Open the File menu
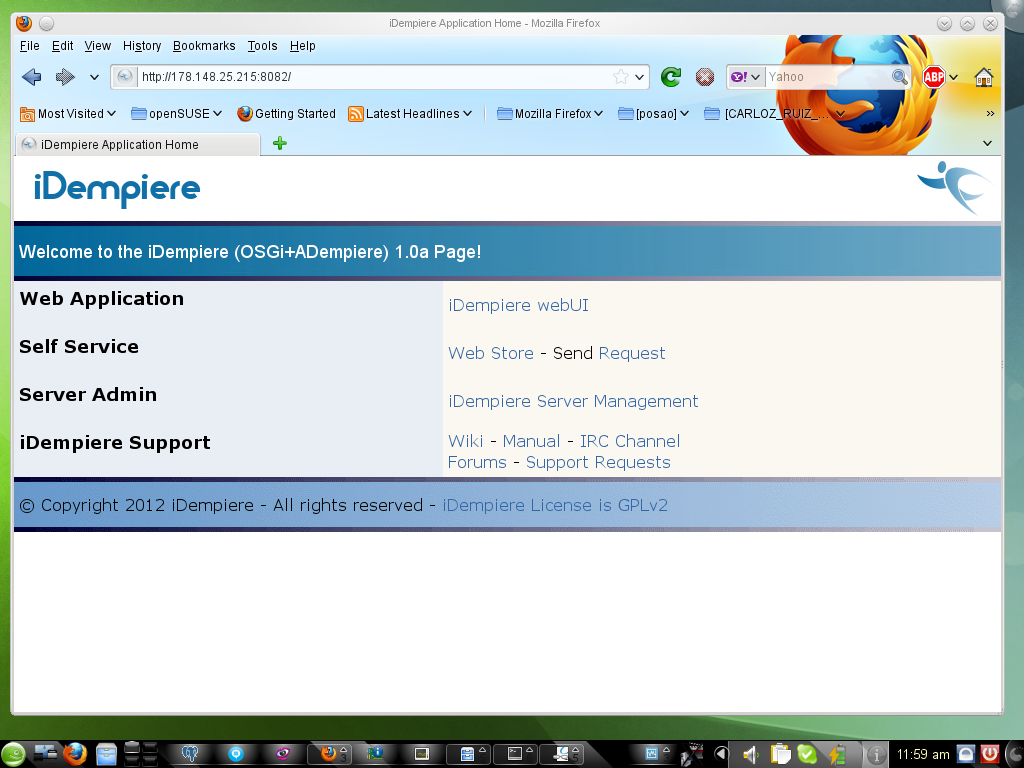Viewport: 1024px width, 768px height. [x=29, y=46]
